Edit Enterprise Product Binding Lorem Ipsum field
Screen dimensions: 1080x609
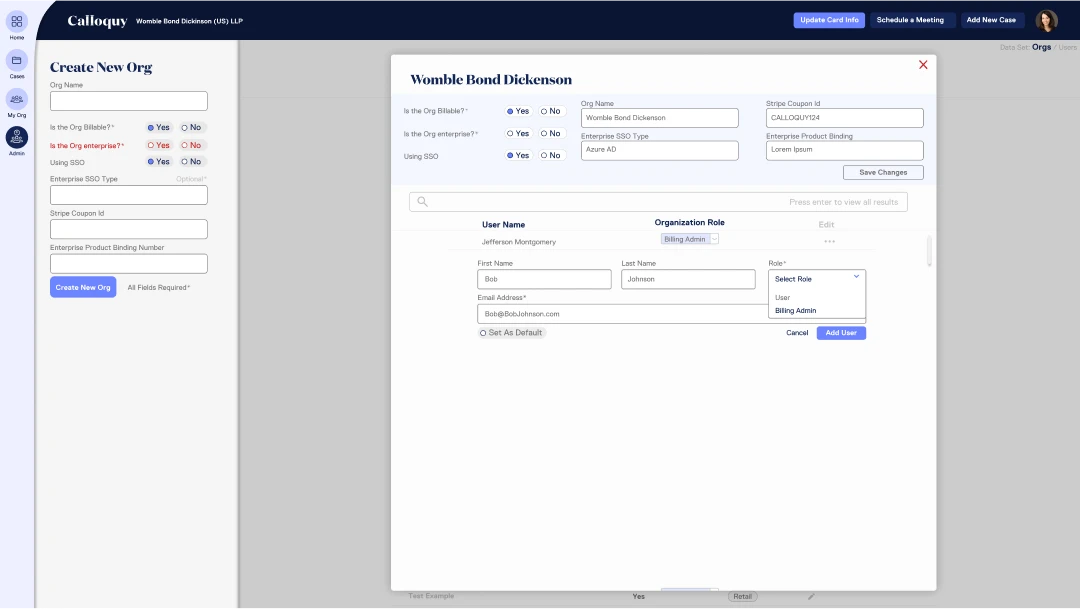[x=844, y=150]
